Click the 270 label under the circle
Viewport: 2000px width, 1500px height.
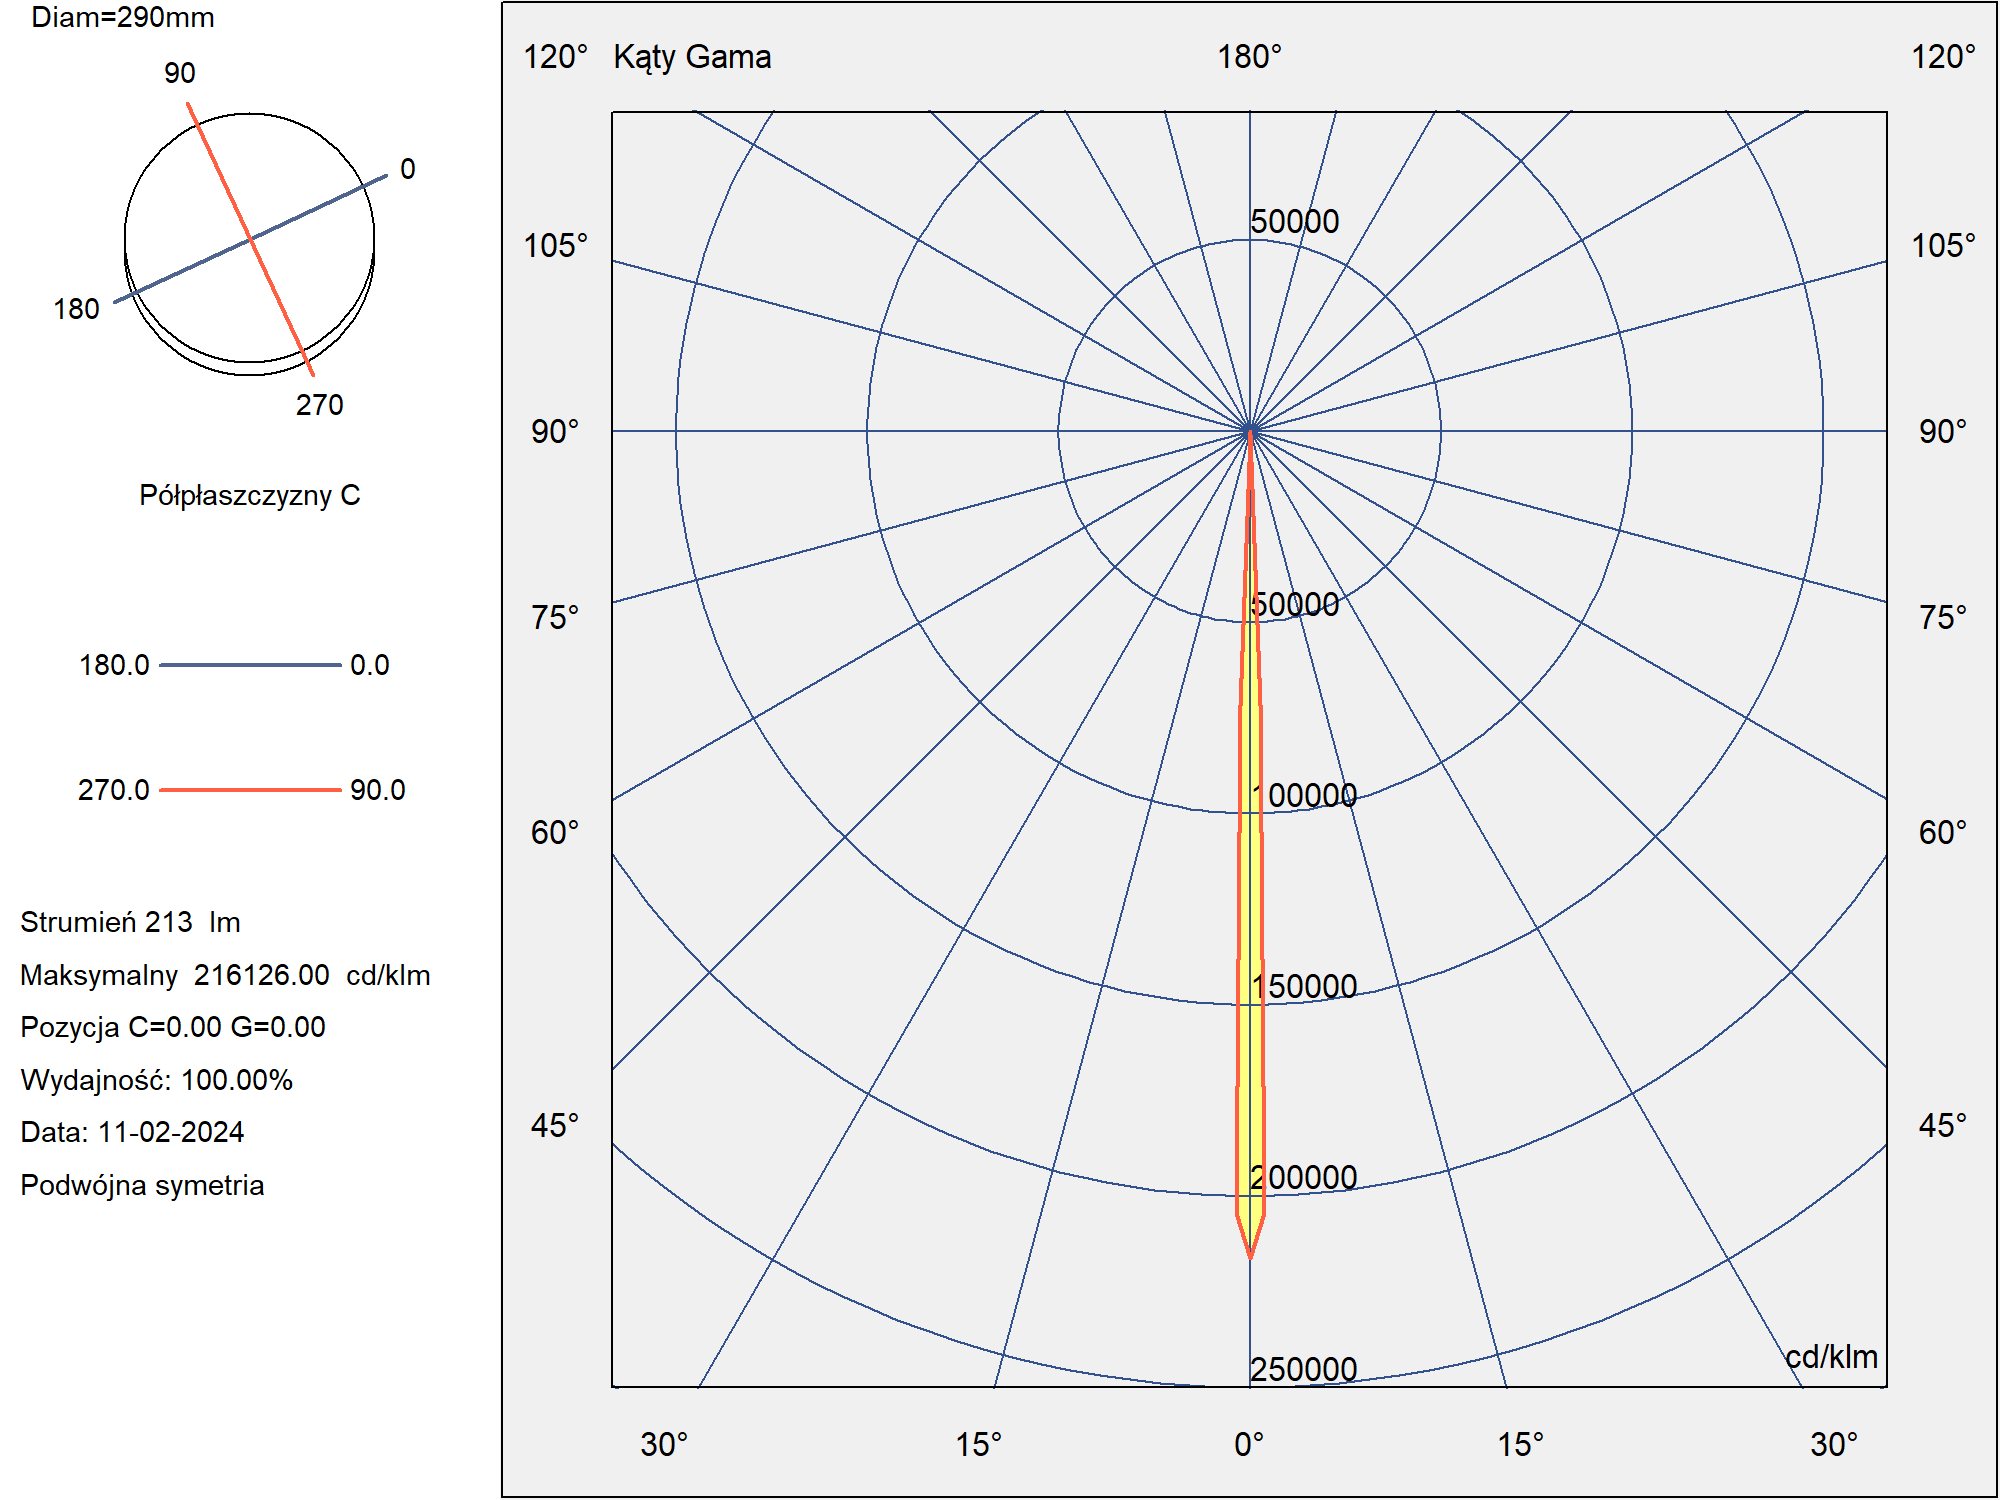[319, 405]
